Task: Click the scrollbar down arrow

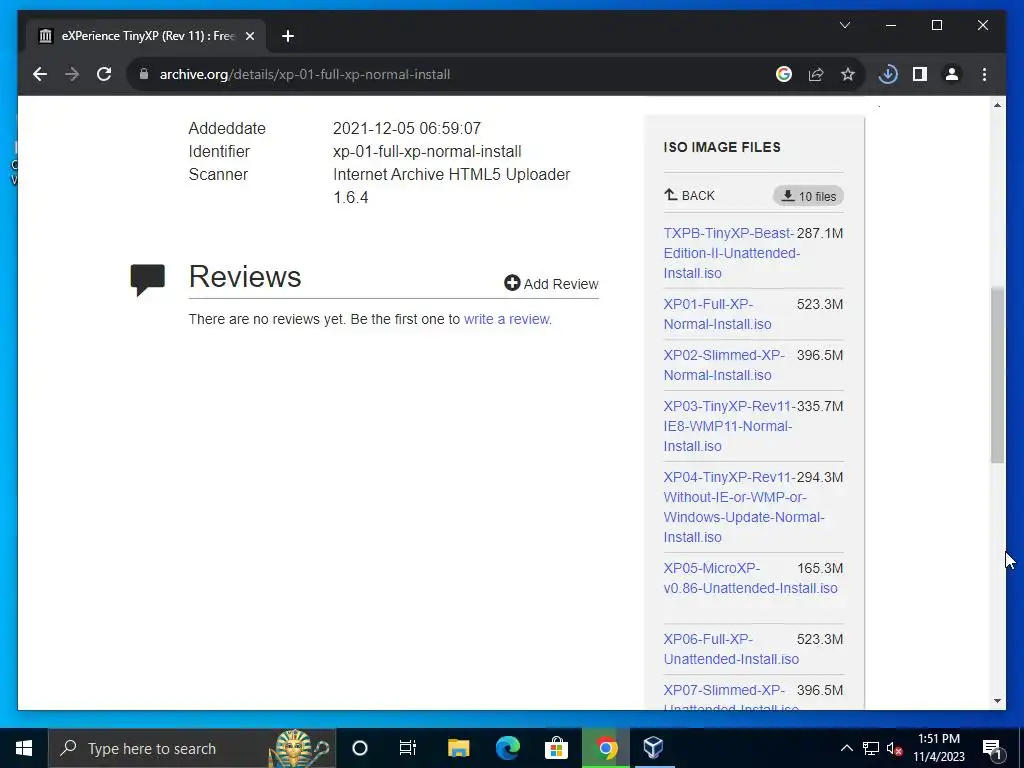Action: (997, 701)
